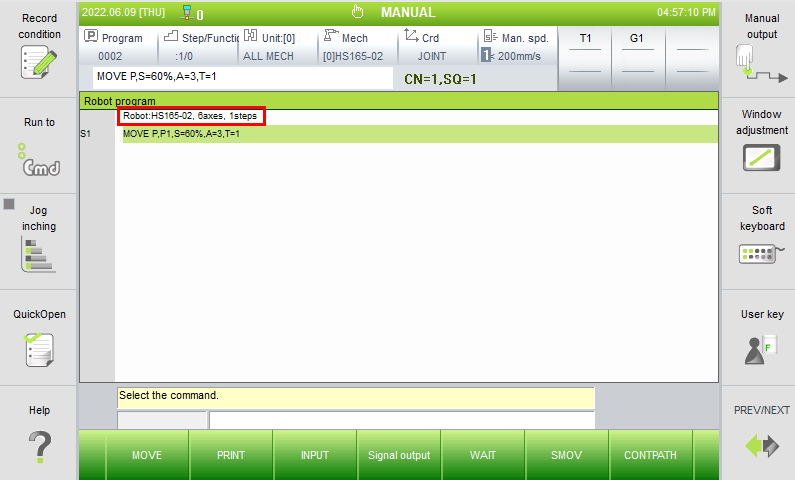Click the MOVE P,S=60% record condition box
This screenshot has width=795, height=480.
243,77
